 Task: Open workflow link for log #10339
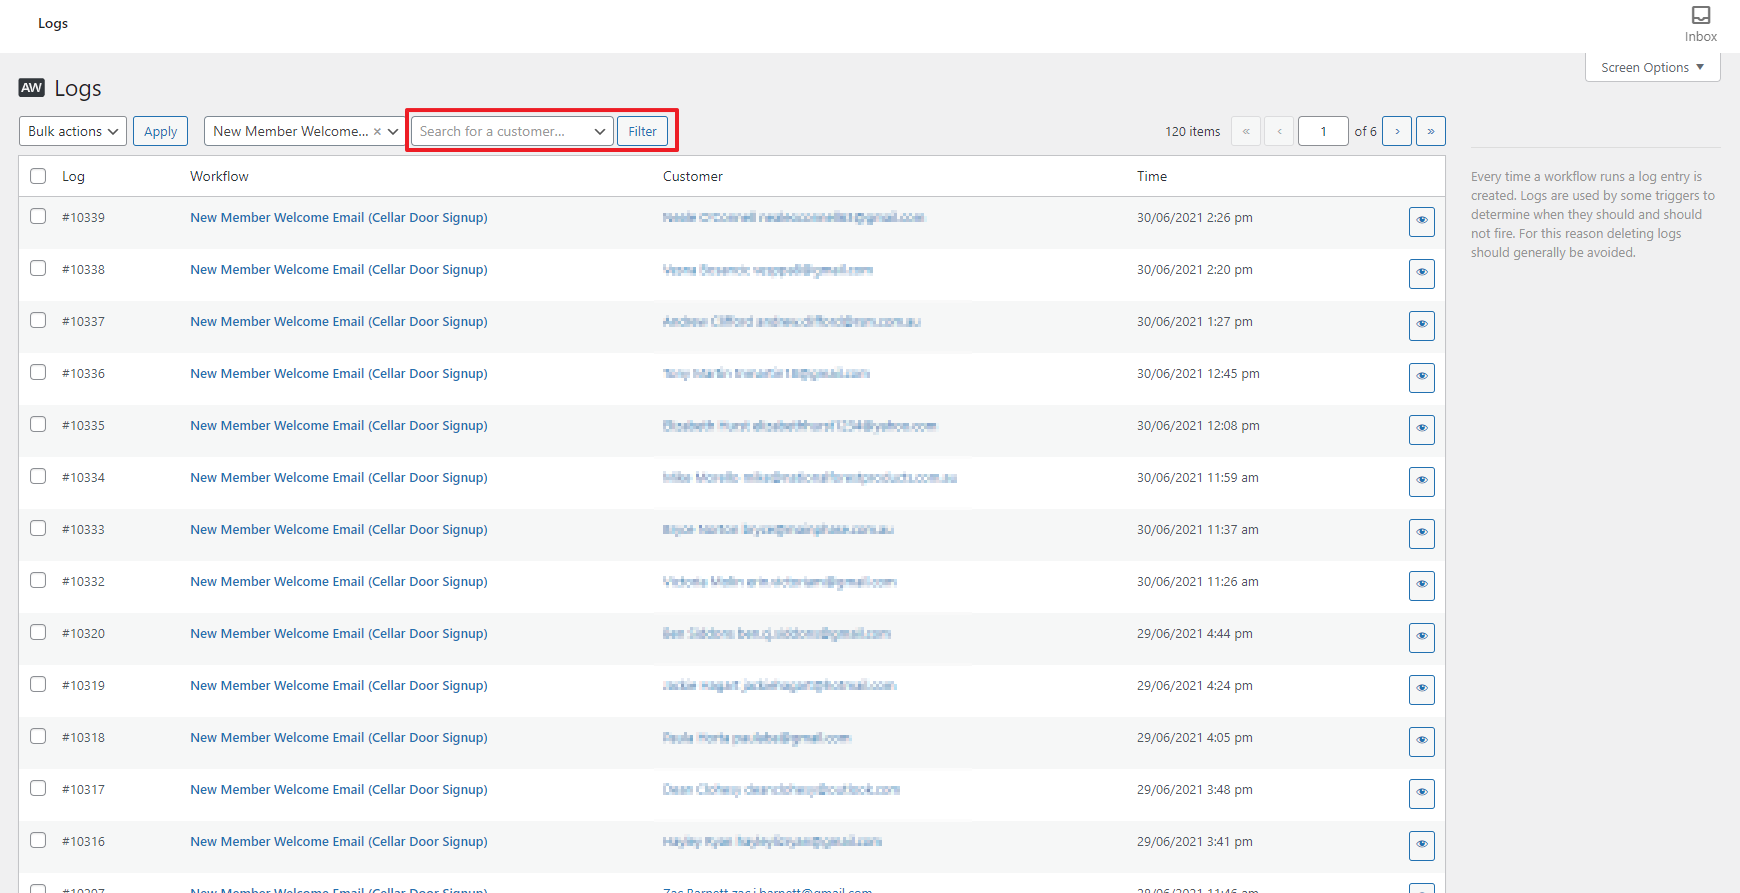pyautogui.click(x=339, y=217)
